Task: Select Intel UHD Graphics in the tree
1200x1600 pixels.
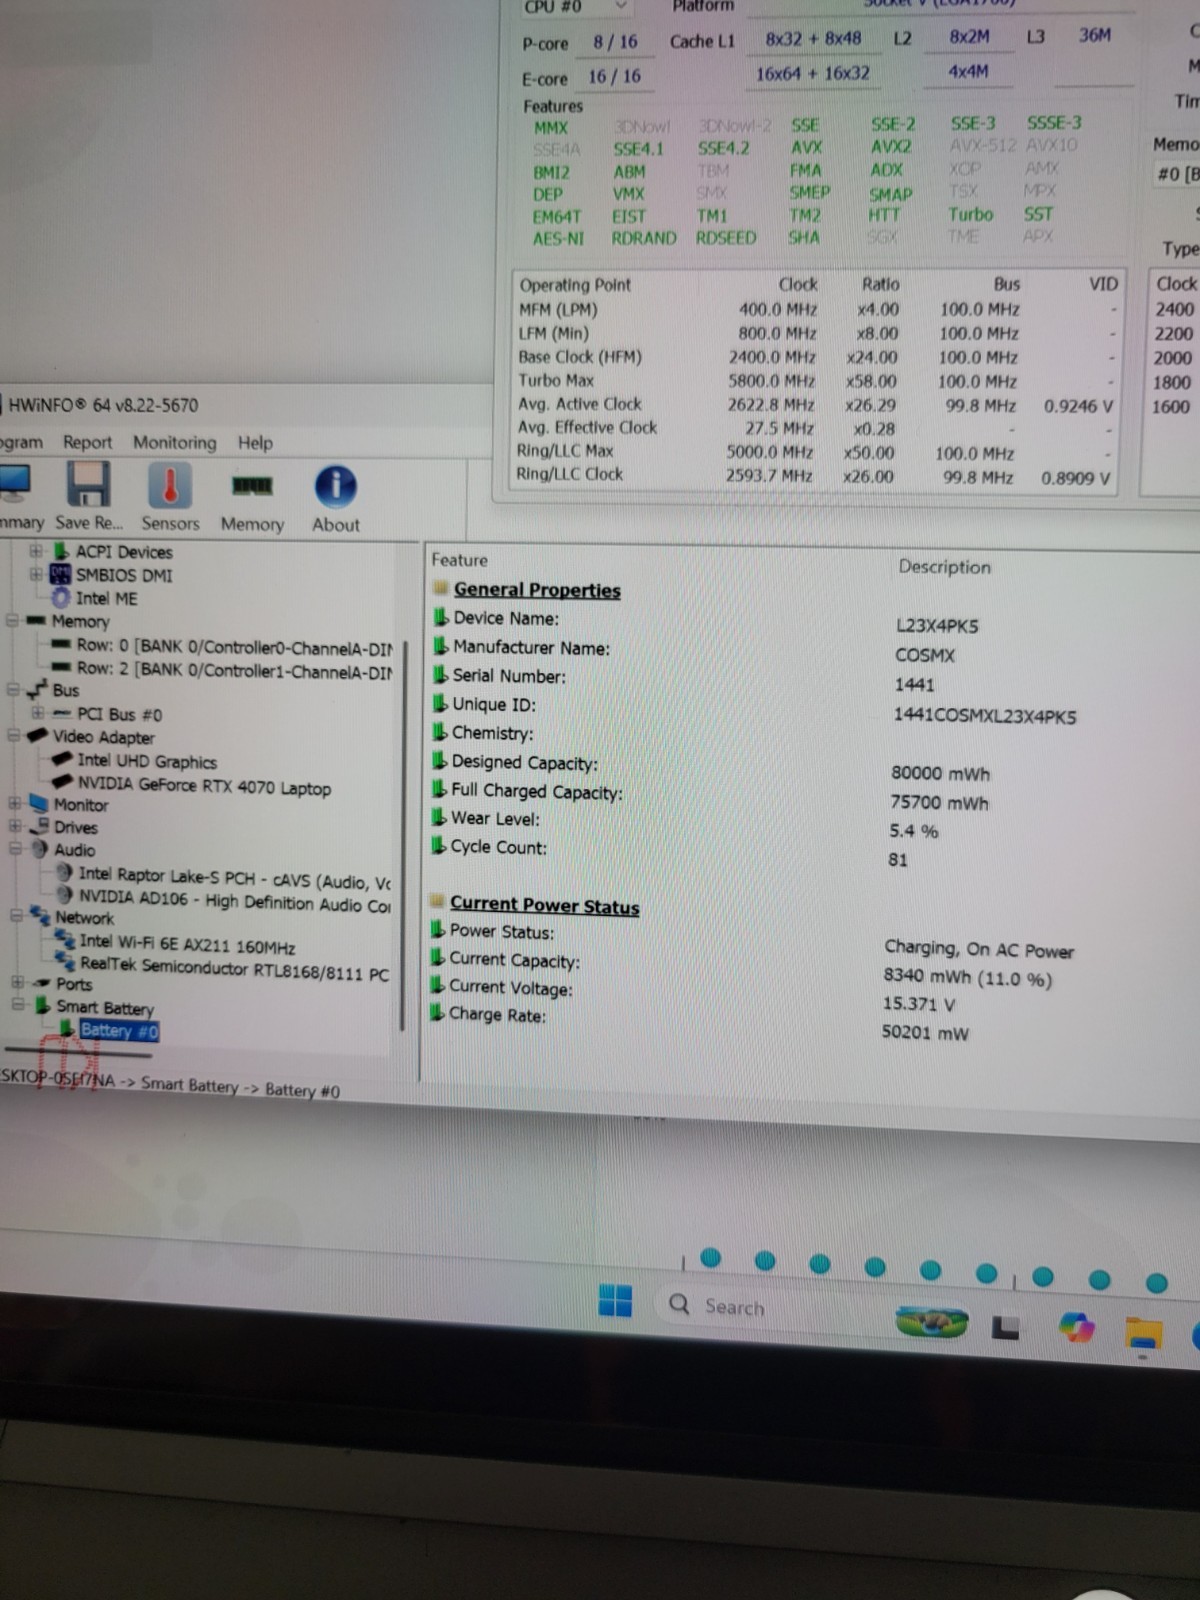Action: coord(147,761)
